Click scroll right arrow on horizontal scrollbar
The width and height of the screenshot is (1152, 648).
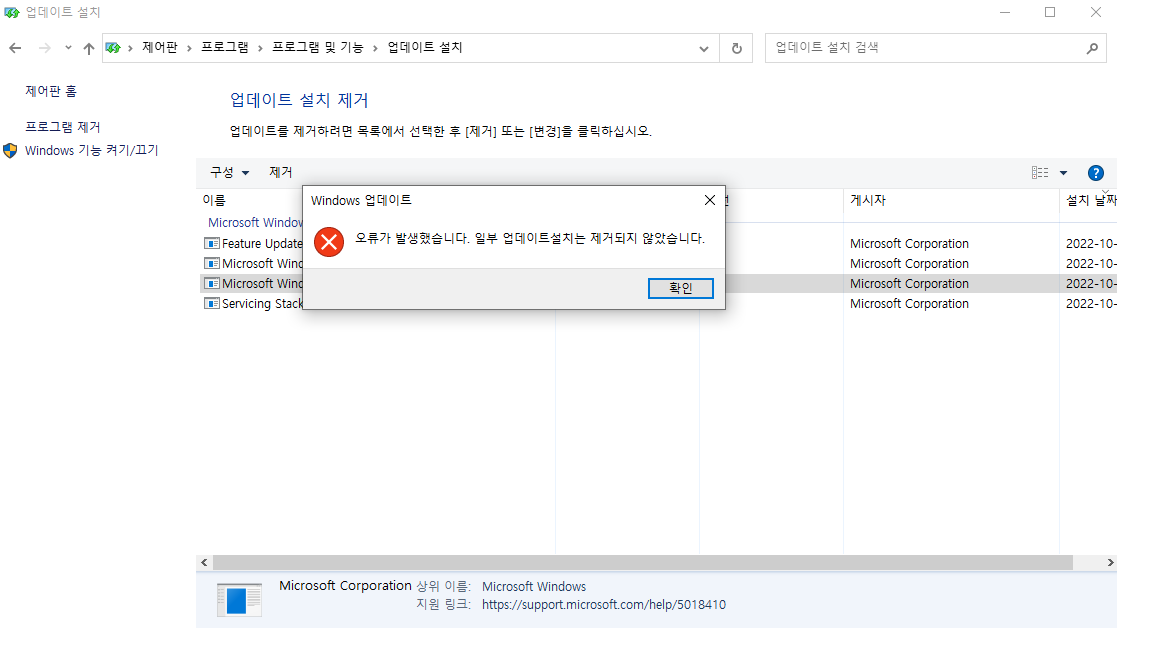coord(1110,563)
